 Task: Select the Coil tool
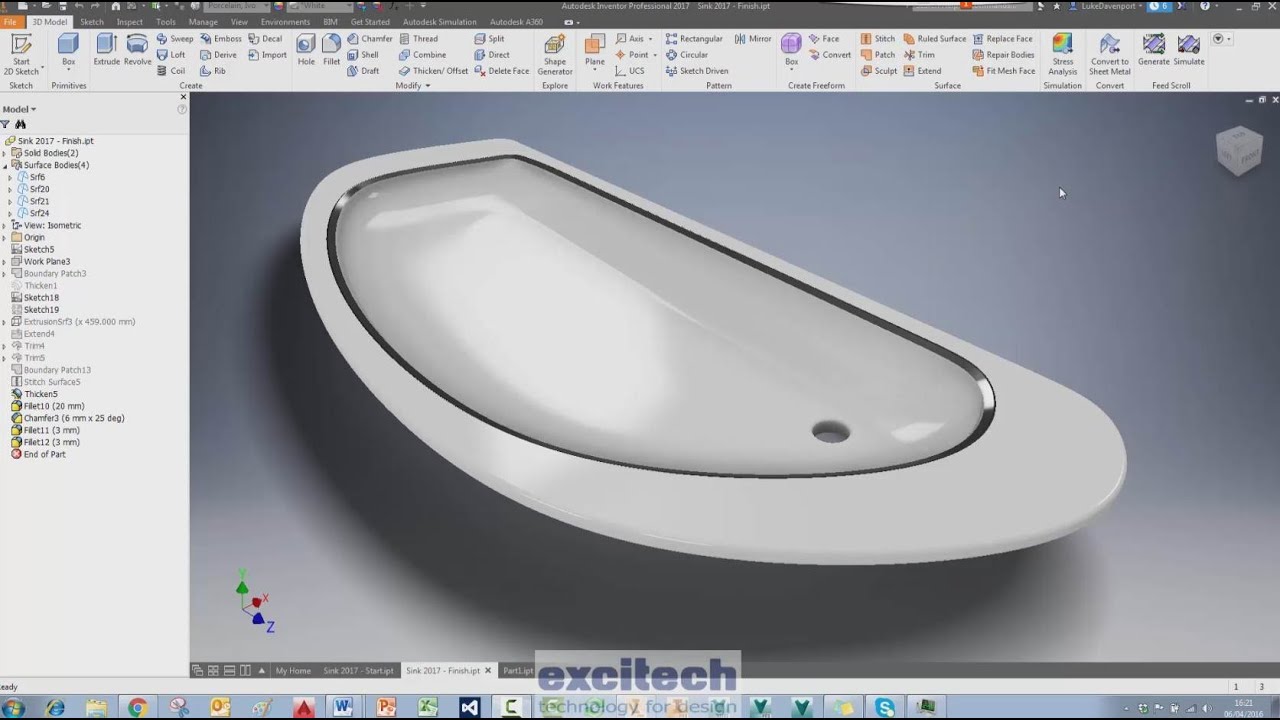coord(171,71)
